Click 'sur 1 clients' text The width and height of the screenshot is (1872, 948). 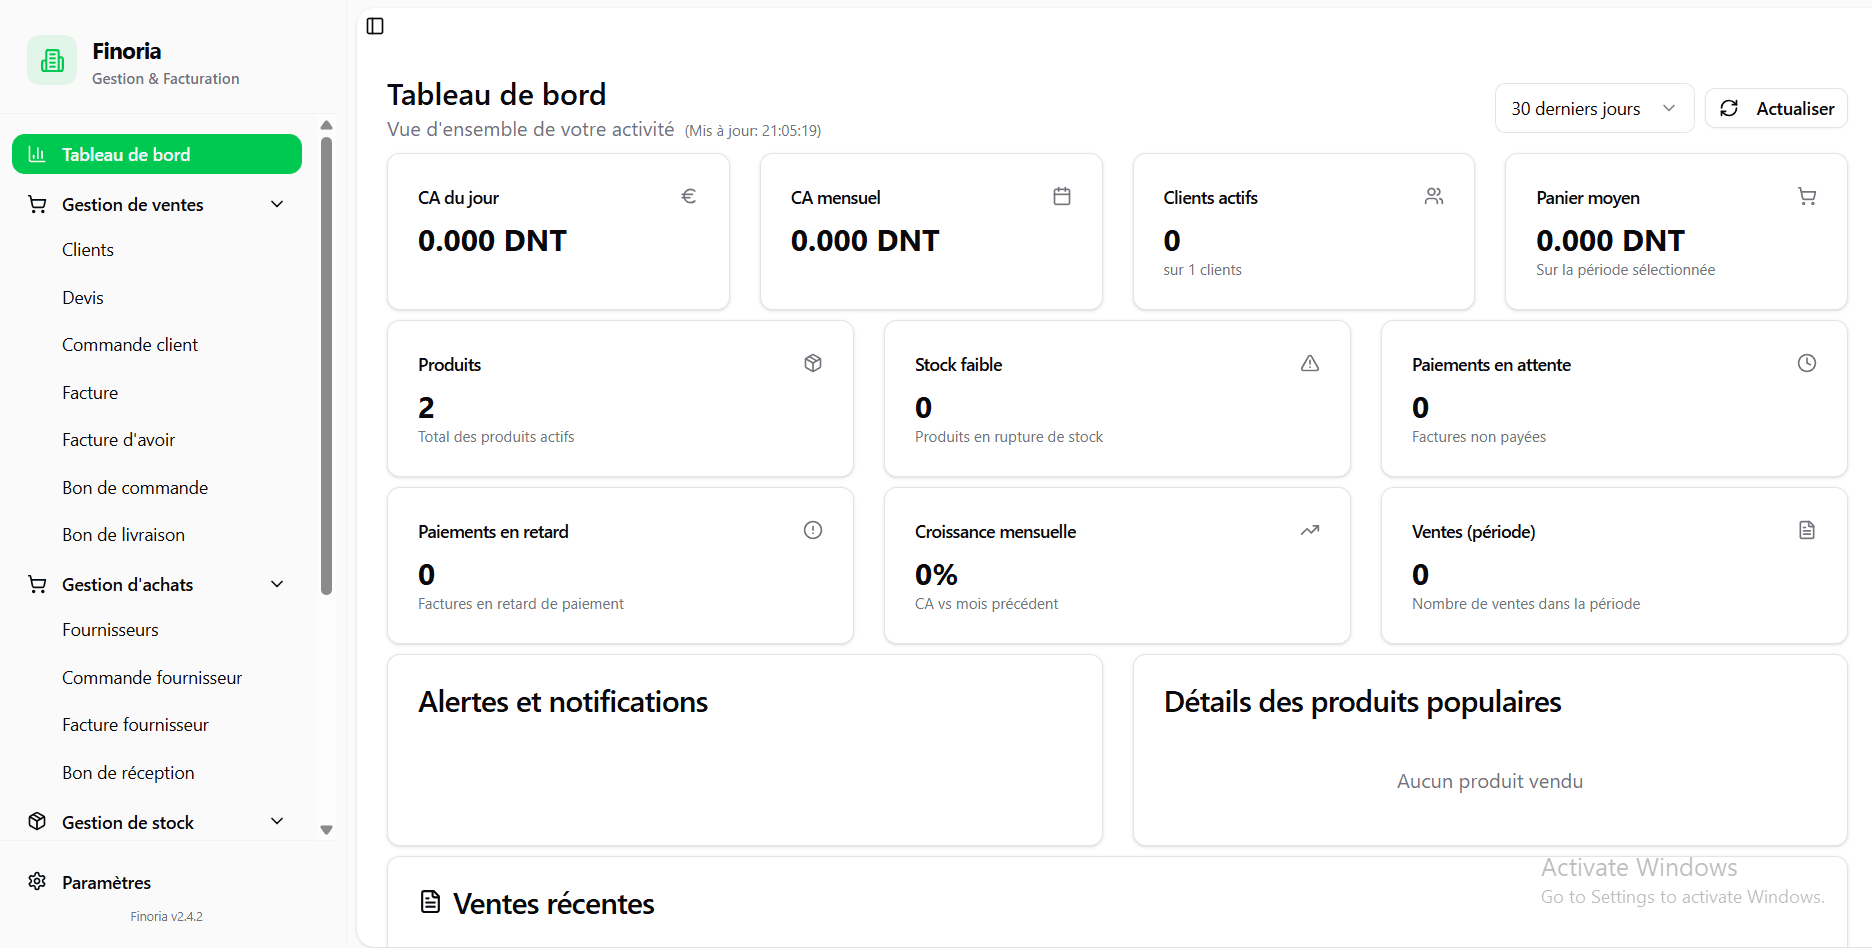pyautogui.click(x=1202, y=270)
